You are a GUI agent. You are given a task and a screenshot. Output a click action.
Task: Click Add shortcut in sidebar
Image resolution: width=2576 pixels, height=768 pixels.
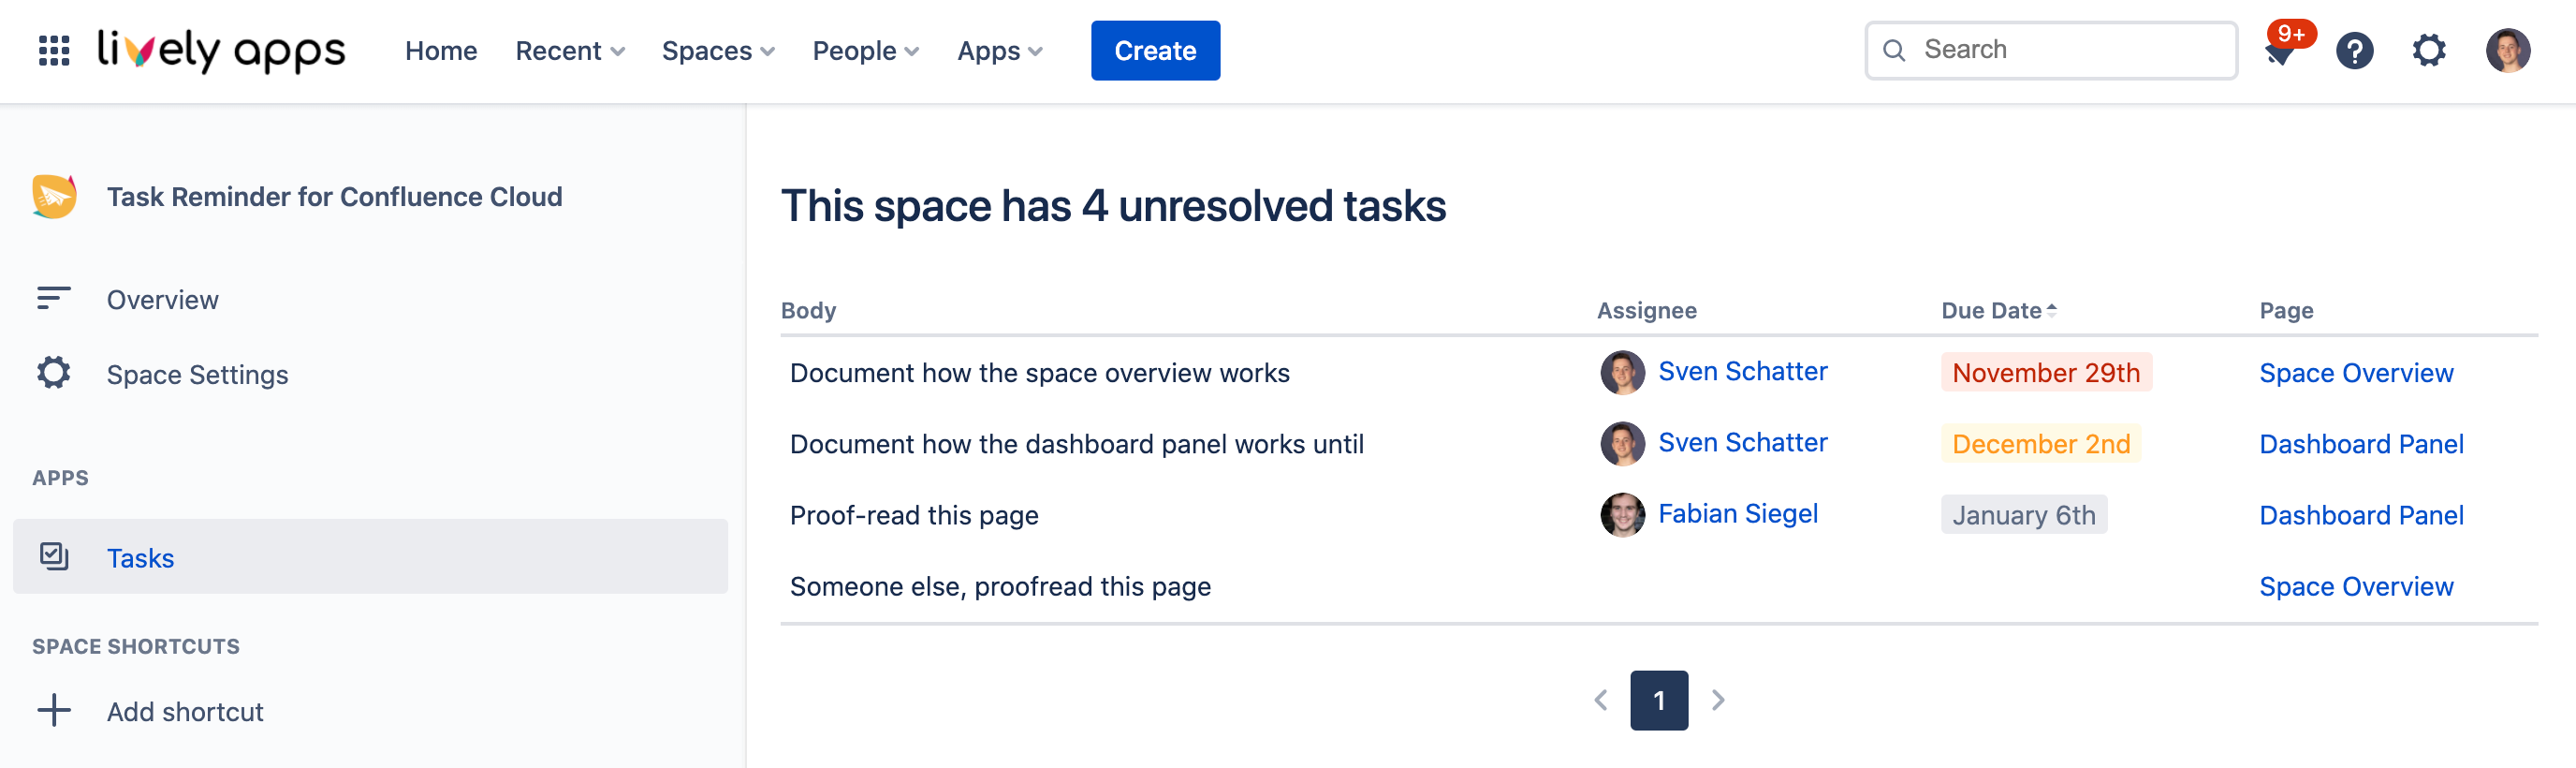(x=185, y=711)
